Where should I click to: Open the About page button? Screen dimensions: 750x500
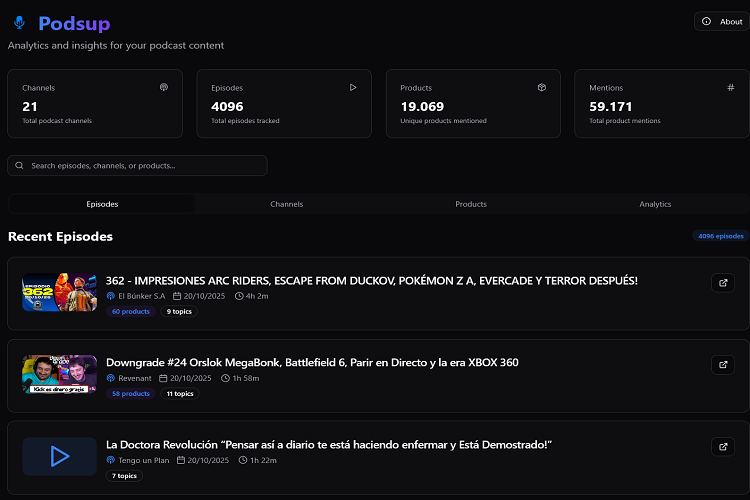point(722,21)
